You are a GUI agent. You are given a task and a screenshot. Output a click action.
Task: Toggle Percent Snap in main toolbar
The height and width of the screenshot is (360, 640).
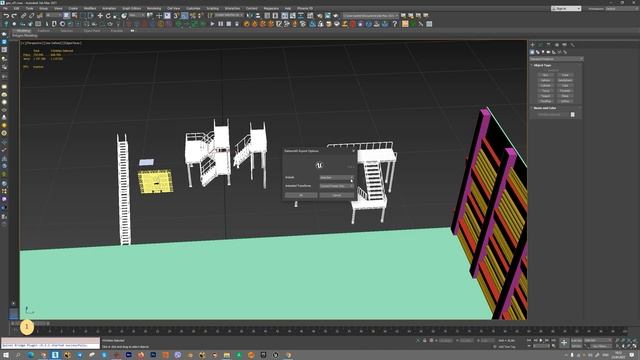point(193,16)
